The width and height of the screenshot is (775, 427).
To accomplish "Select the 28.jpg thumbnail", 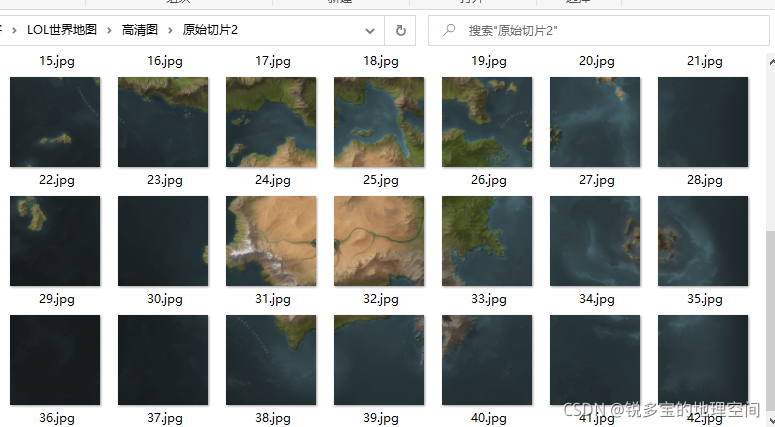I will [x=703, y=122].
